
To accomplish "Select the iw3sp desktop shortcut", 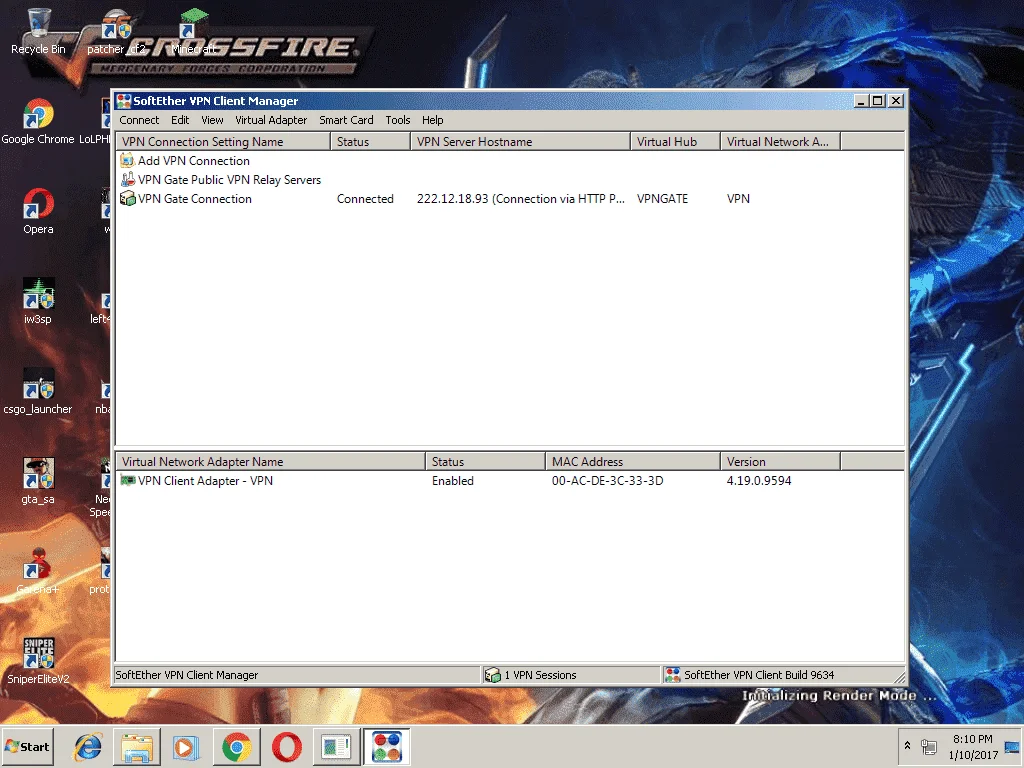I will coord(38,302).
